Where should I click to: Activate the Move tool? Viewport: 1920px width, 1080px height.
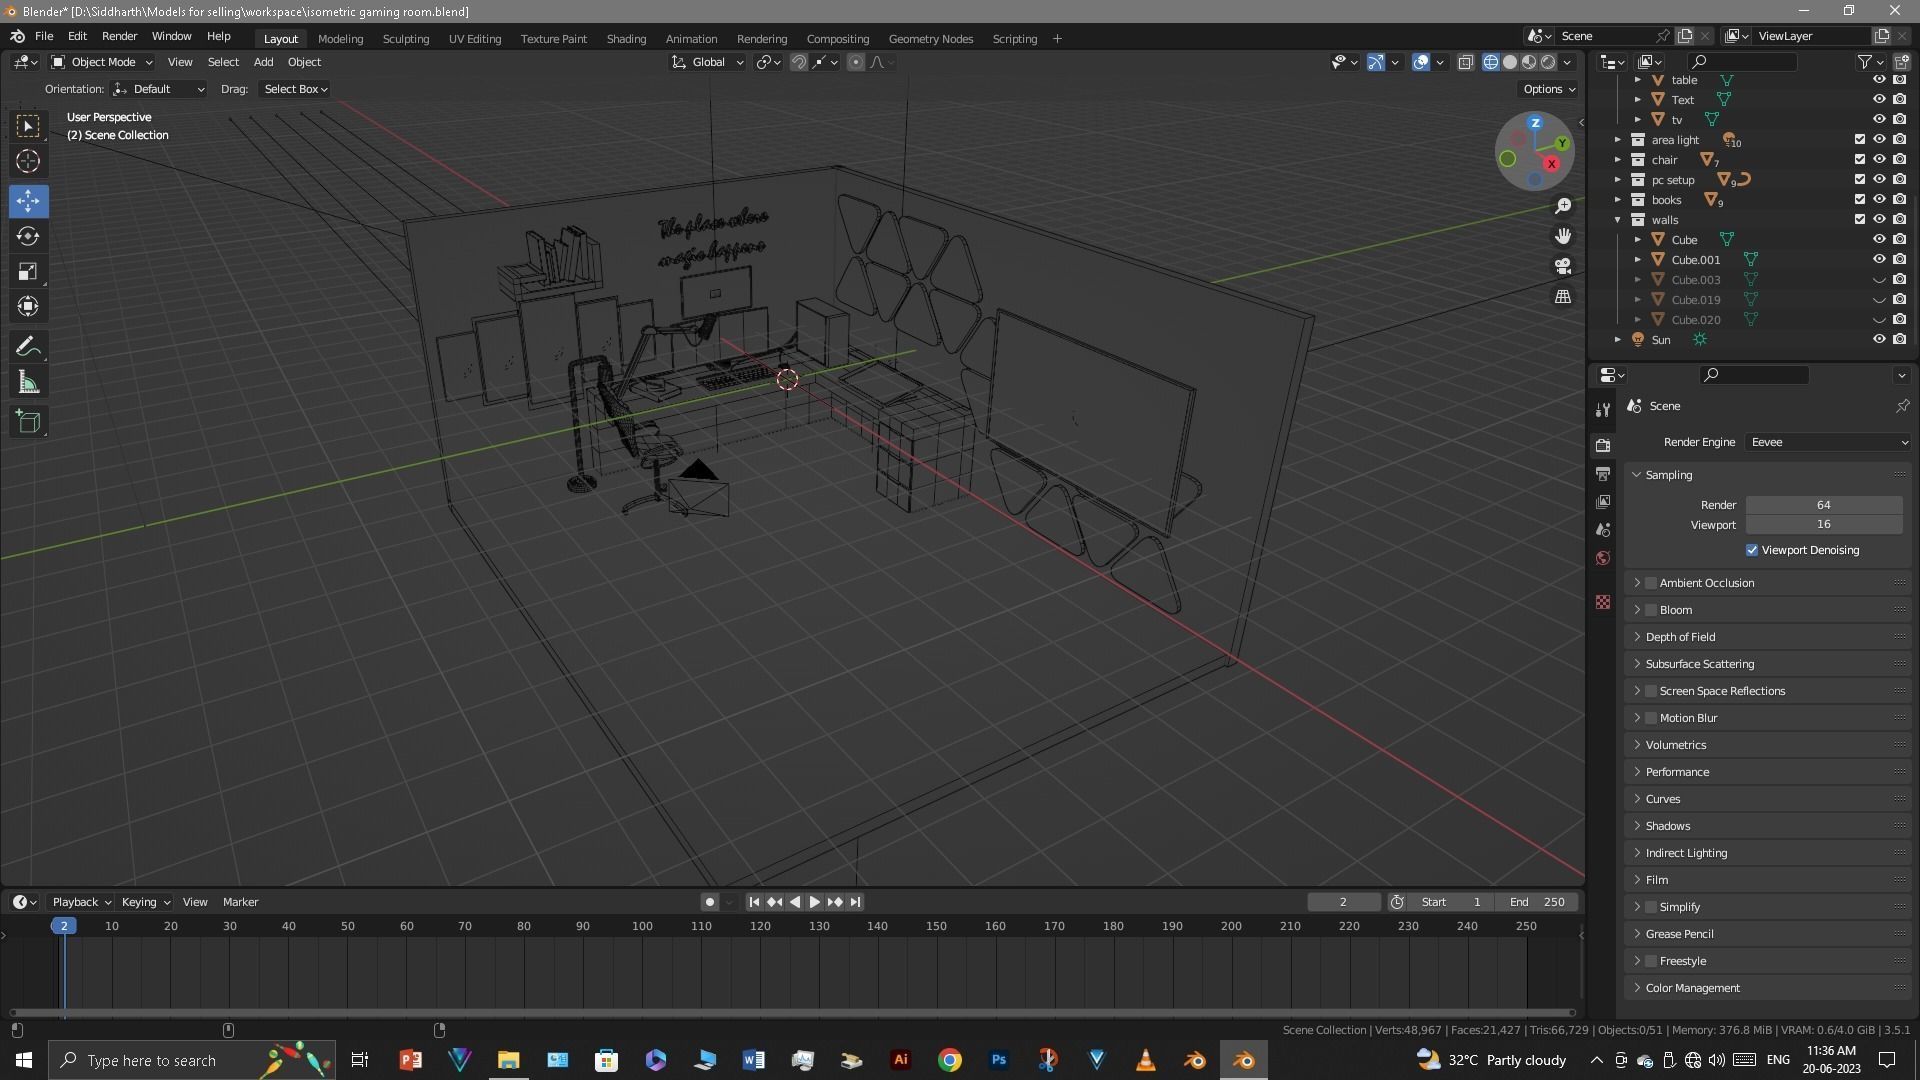pos(28,200)
